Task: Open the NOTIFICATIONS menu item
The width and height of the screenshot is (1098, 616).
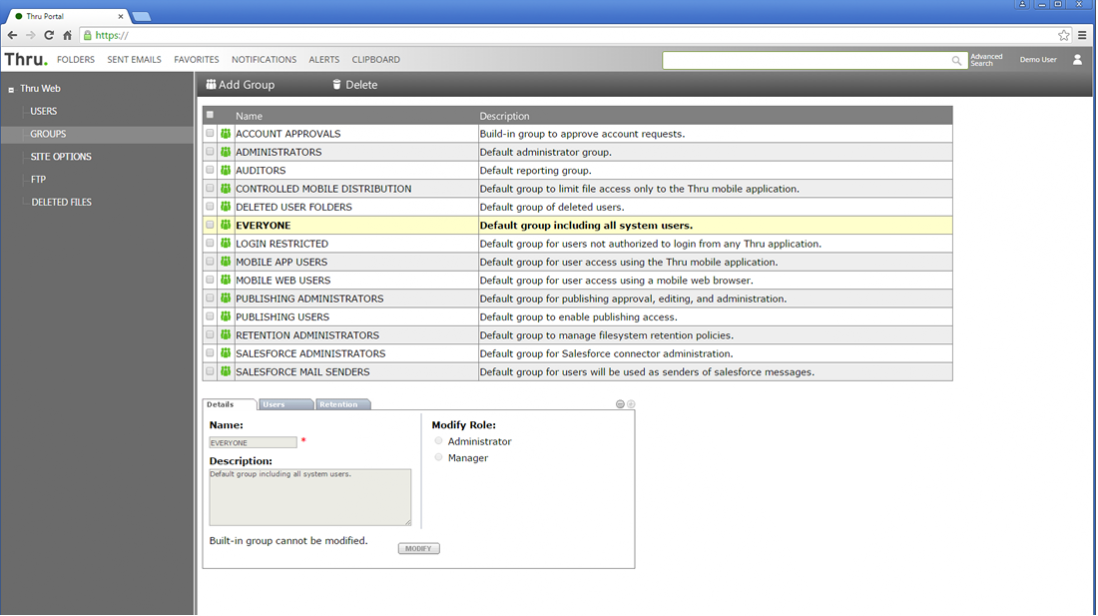Action: [264, 60]
